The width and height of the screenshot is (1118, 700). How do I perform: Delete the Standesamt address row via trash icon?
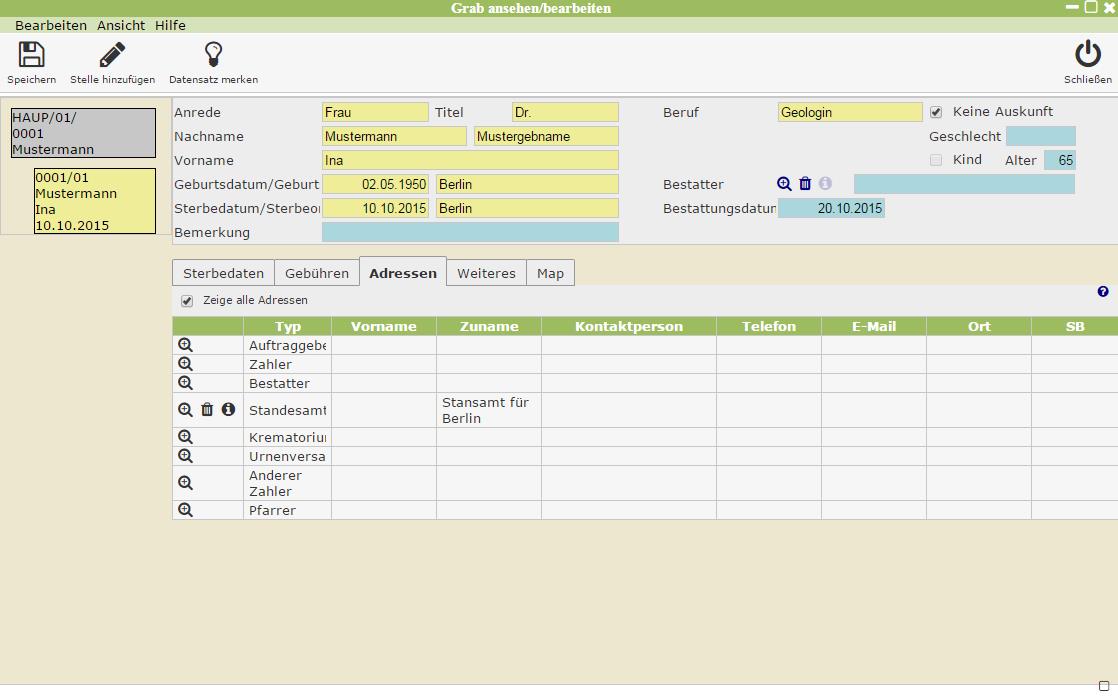(x=207, y=410)
